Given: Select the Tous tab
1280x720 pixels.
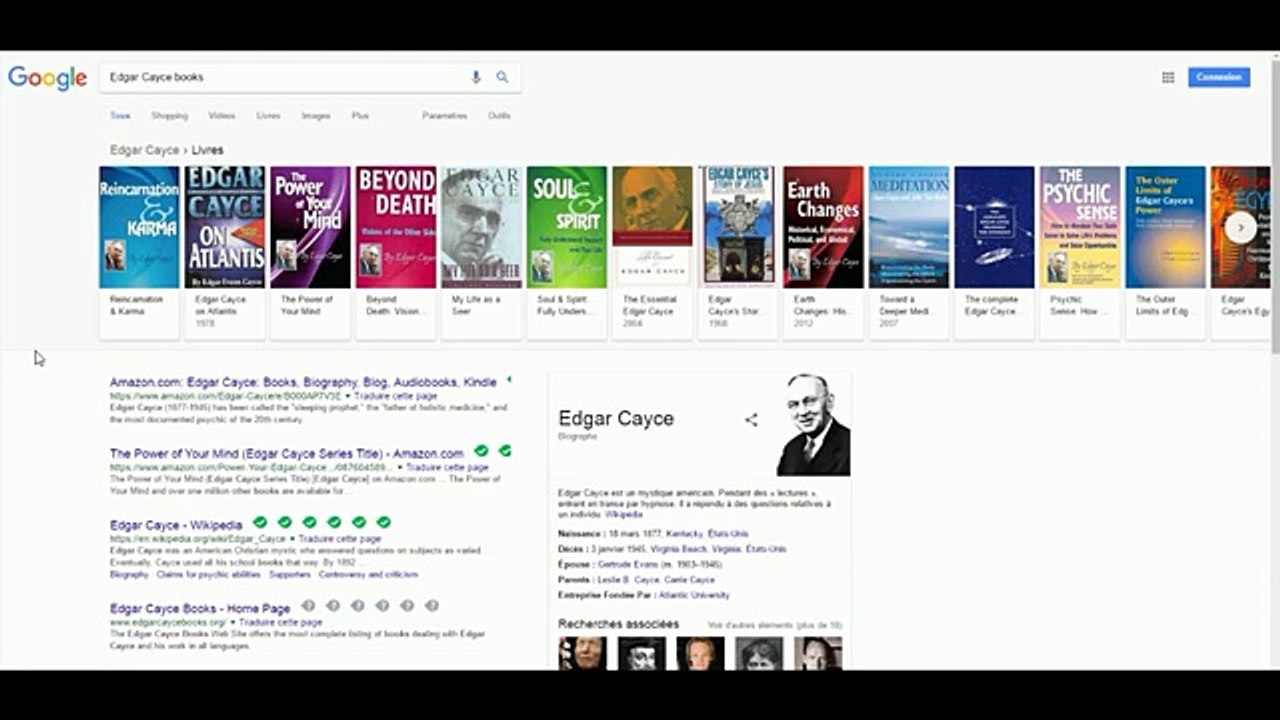Looking at the screenshot, I should [120, 116].
